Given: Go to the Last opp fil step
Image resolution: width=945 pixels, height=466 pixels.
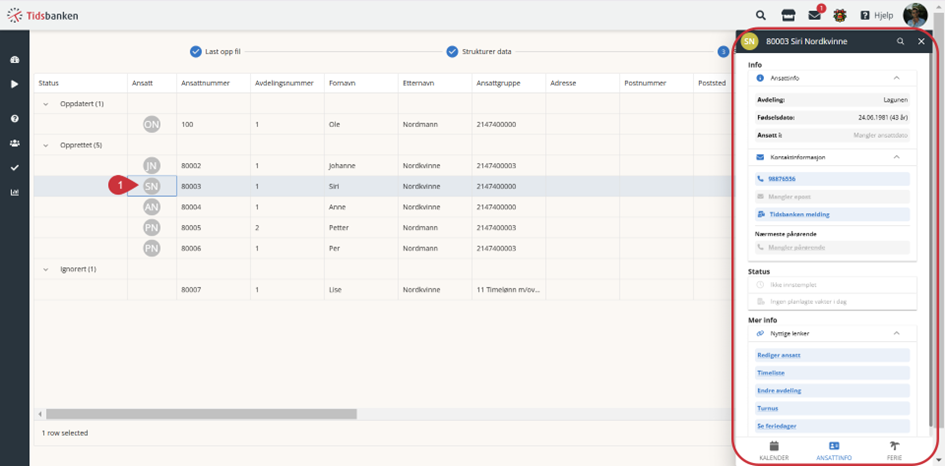Looking at the screenshot, I should point(215,52).
